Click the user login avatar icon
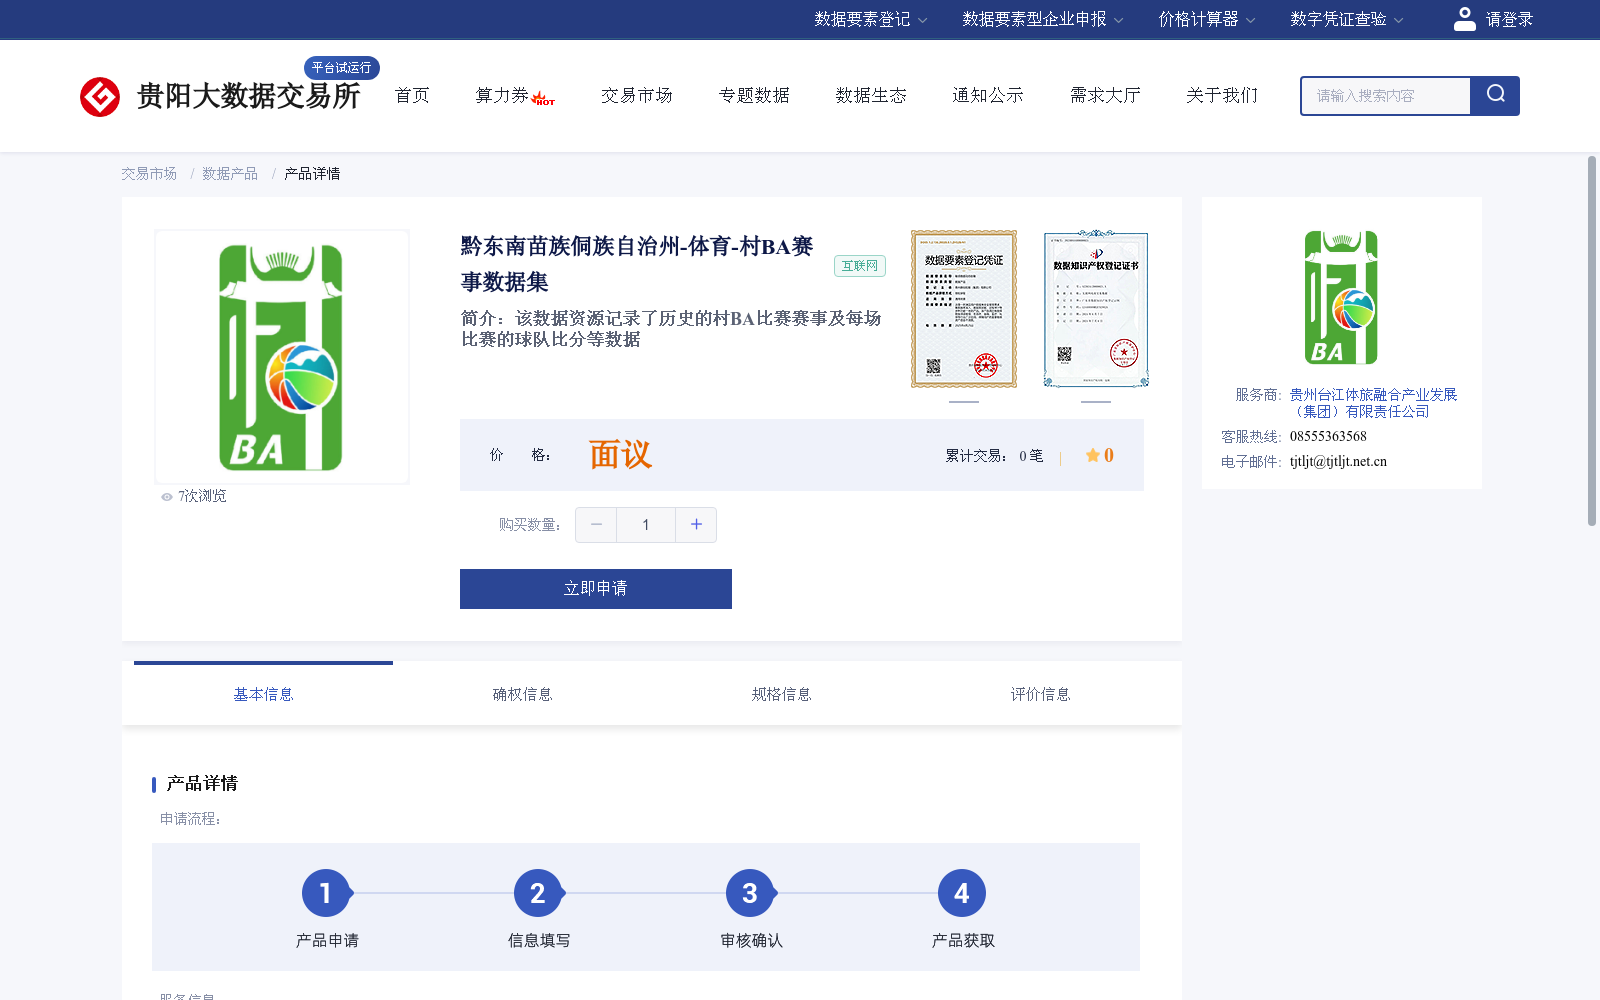Image resolution: width=1600 pixels, height=1000 pixels. tap(1465, 19)
